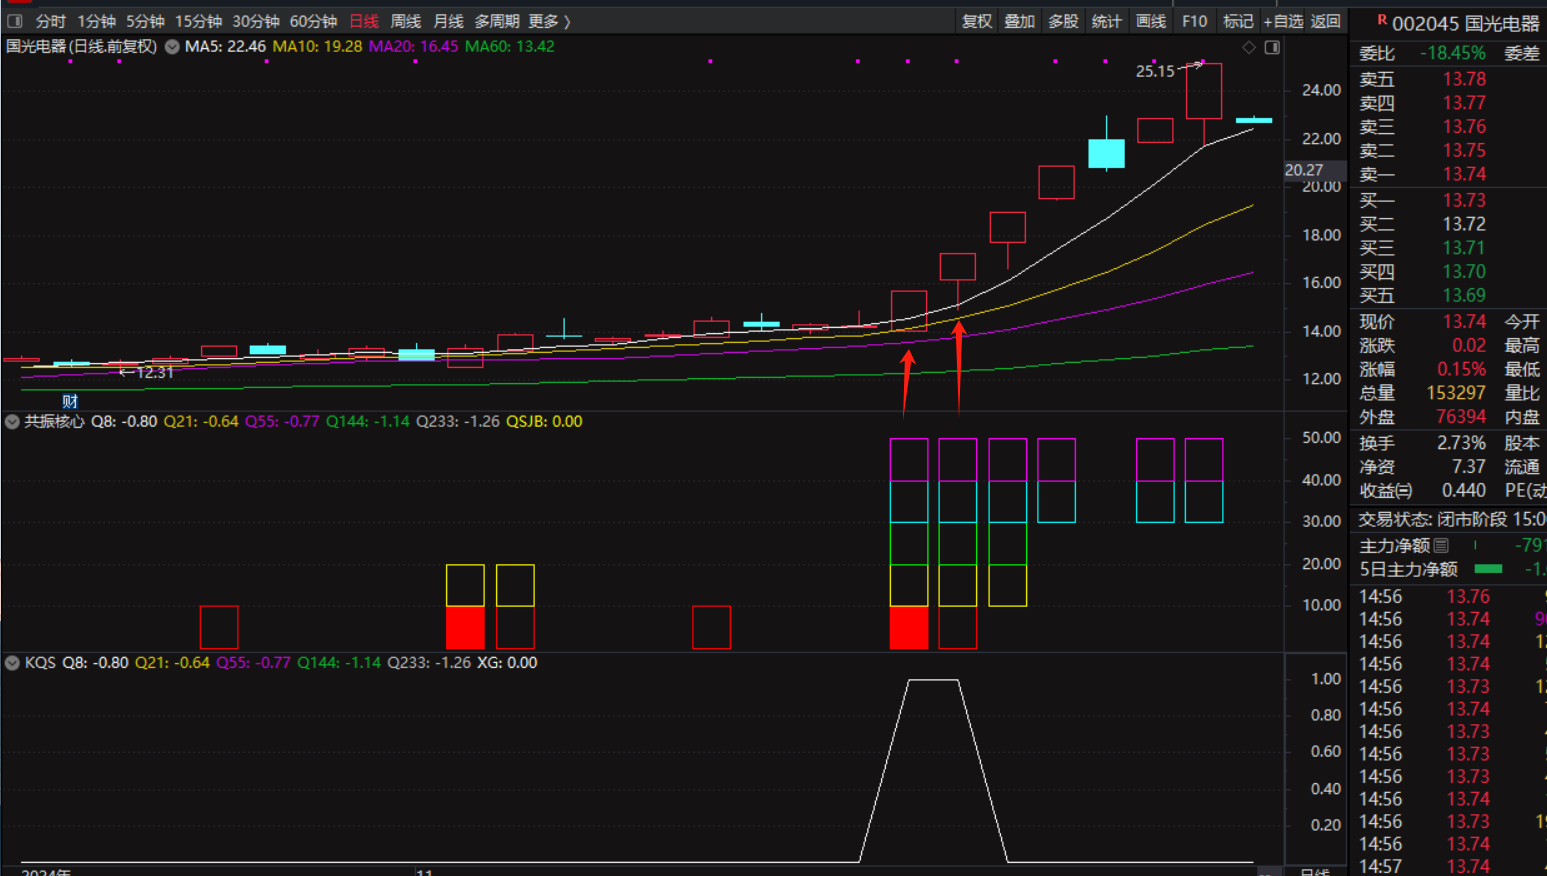Toggle 复权 price adjustment
Viewport: 1547px width, 876px height.
[976, 21]
